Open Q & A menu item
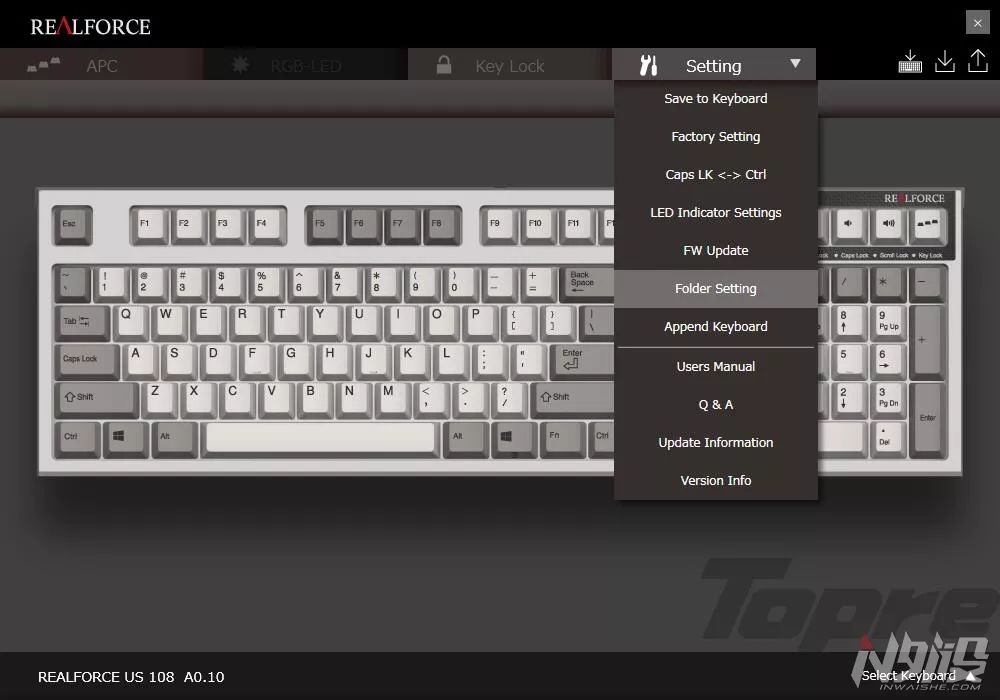The image size is (1000, 700). [716, 405]
